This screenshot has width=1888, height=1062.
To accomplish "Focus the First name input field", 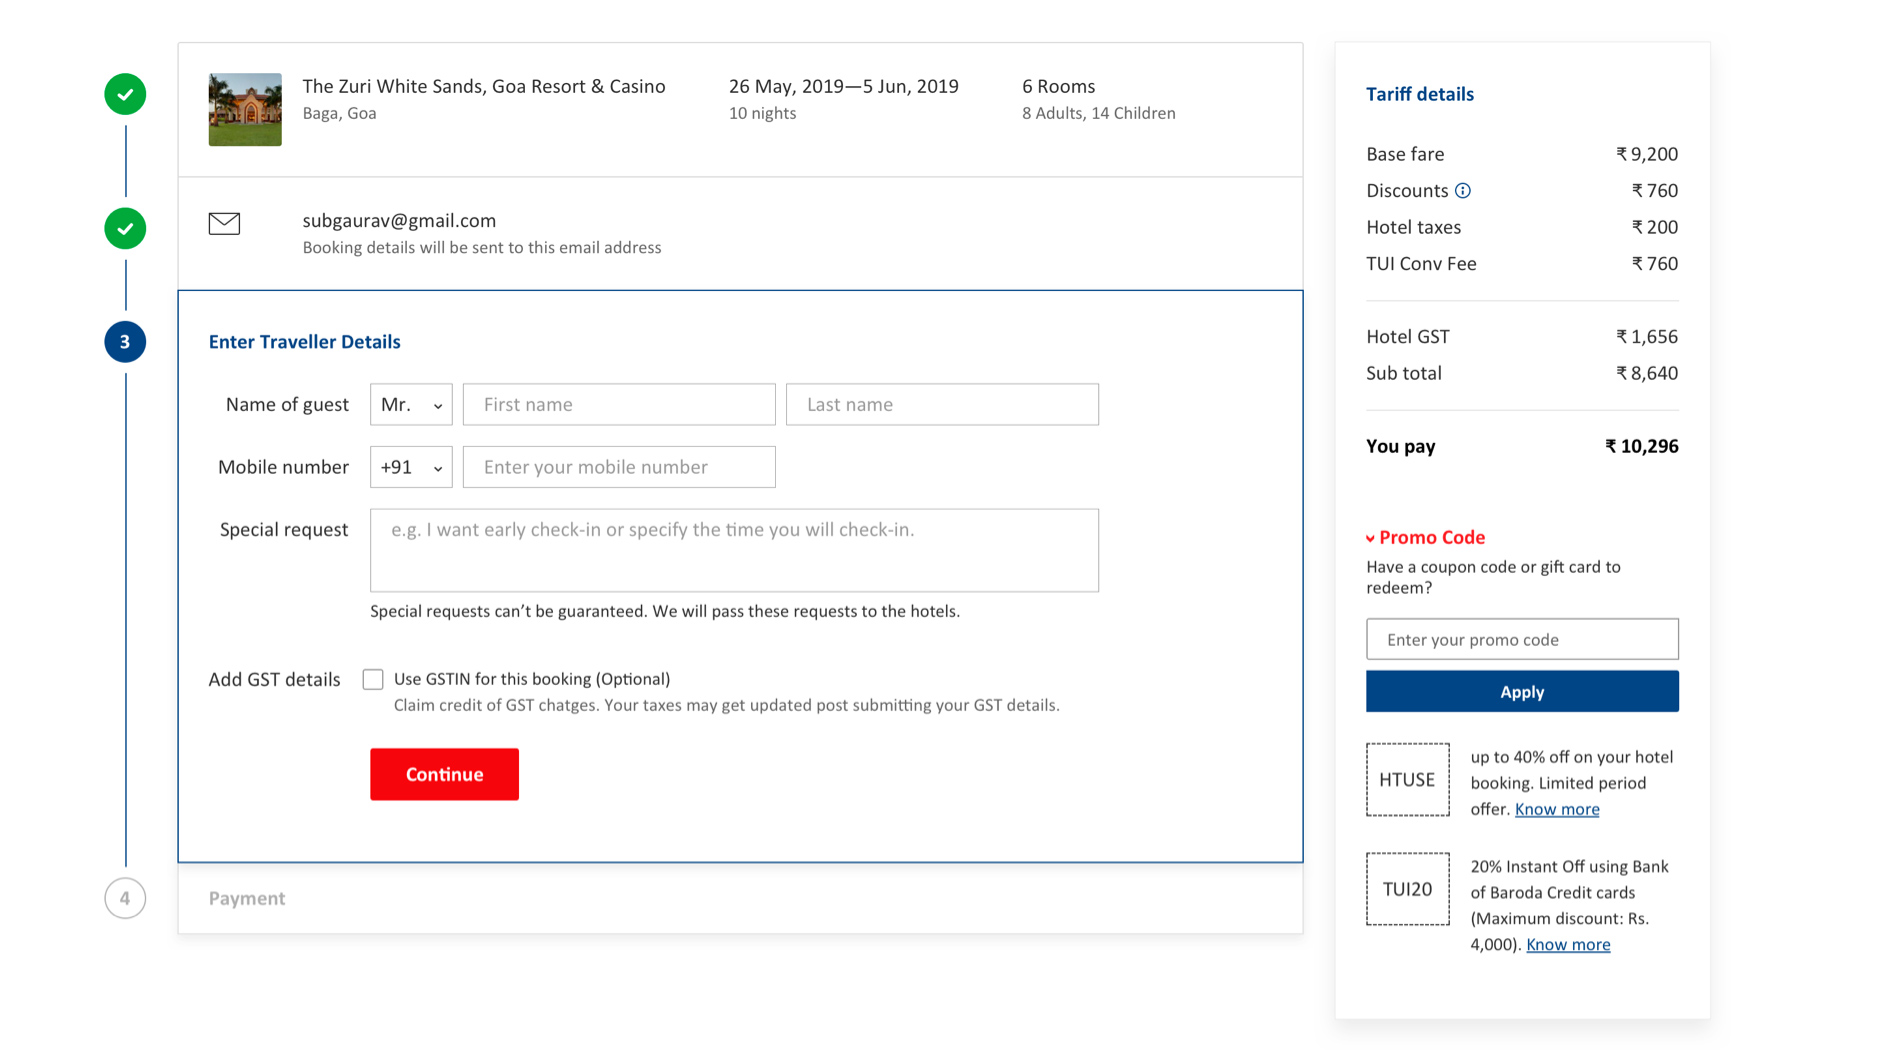I will tap(619, 405).
